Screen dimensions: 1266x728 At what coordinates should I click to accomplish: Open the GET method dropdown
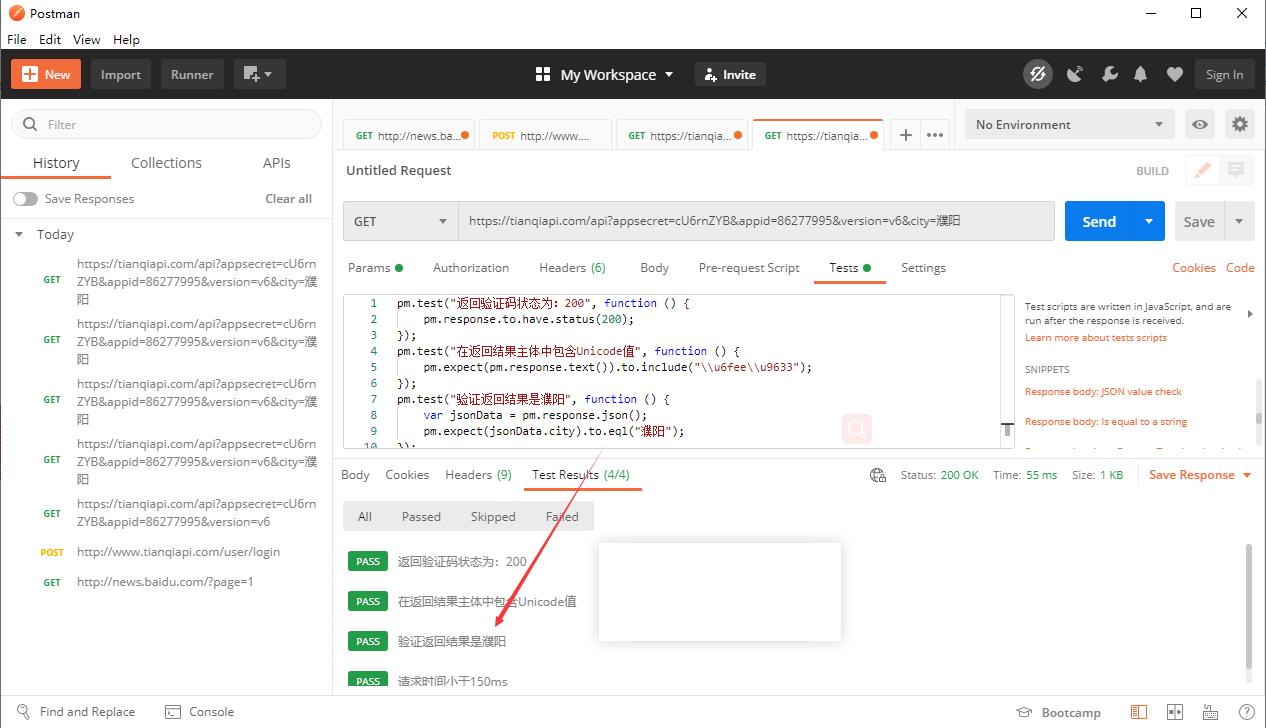pos(401,221)
